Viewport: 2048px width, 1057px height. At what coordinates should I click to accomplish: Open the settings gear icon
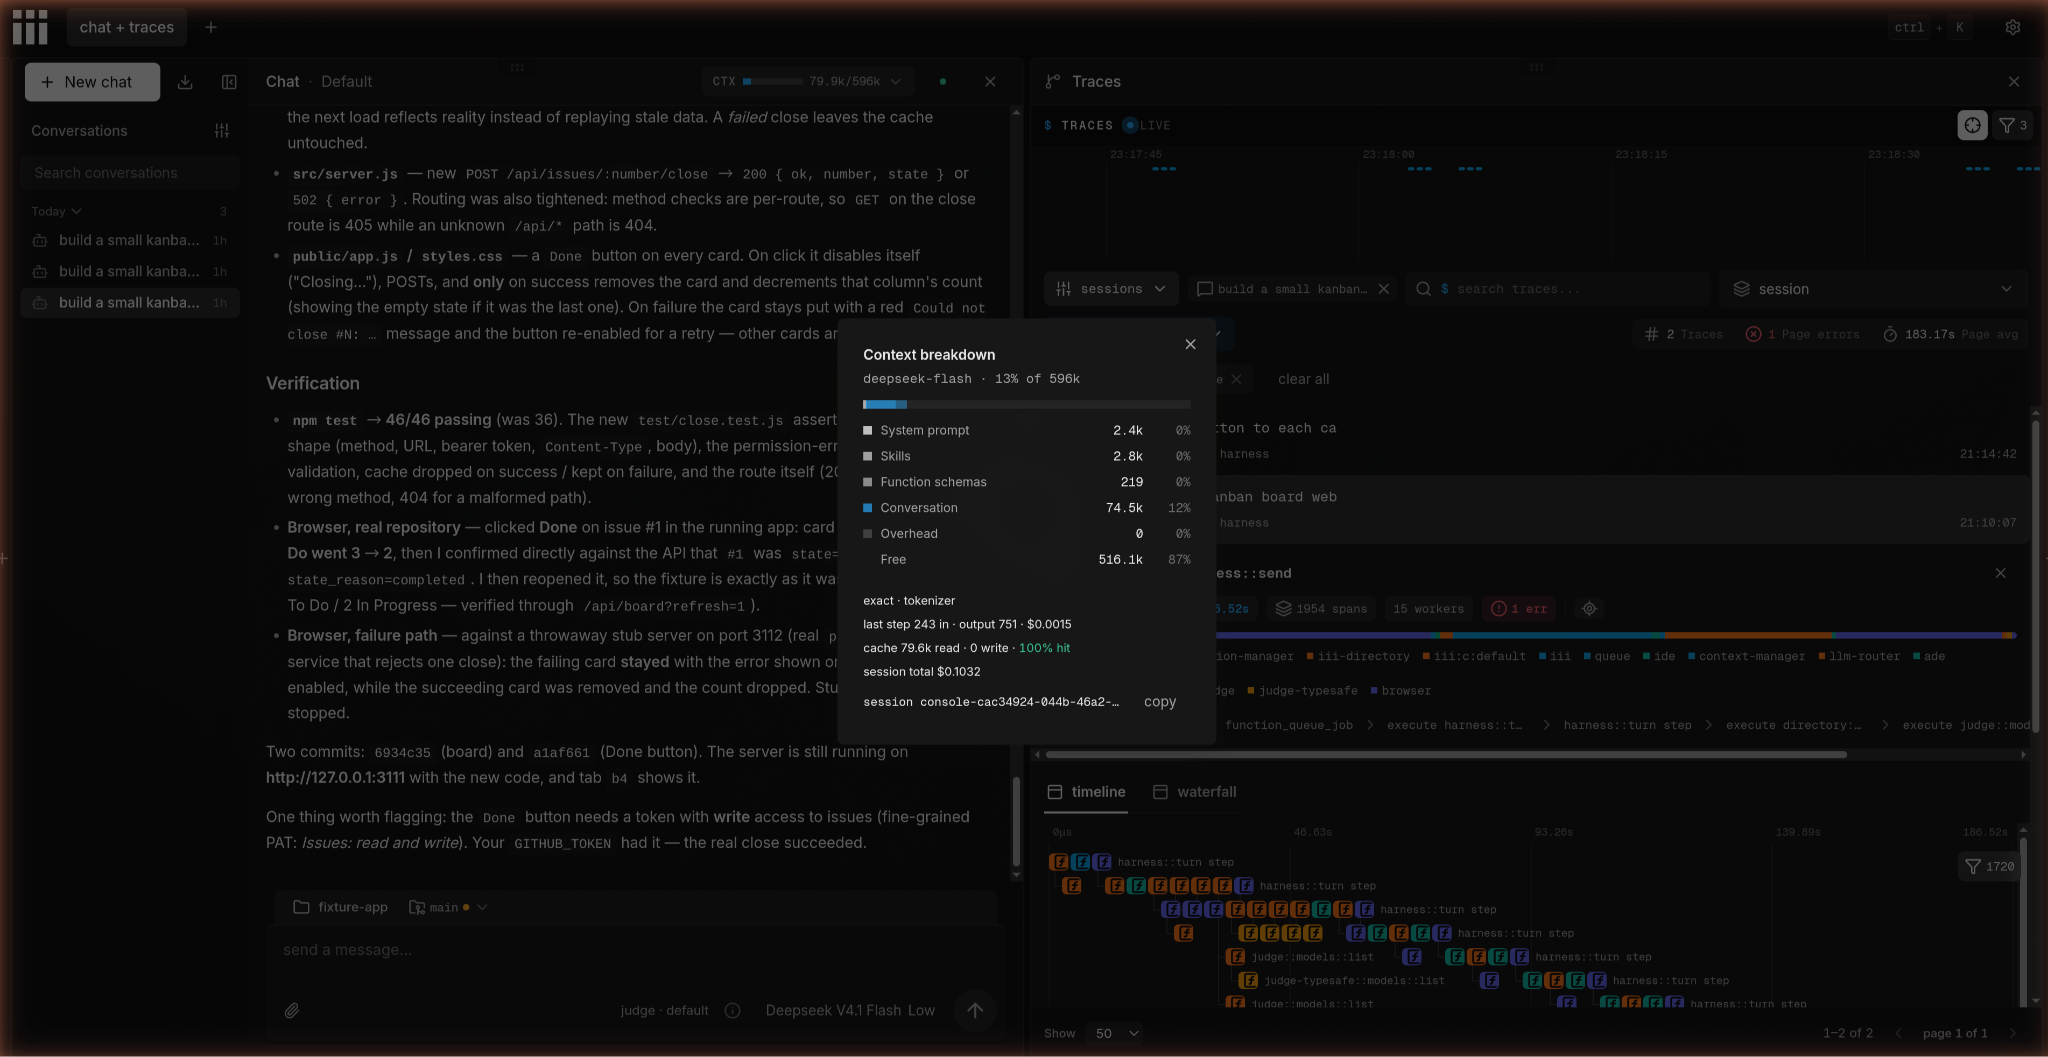point(2013,27)
